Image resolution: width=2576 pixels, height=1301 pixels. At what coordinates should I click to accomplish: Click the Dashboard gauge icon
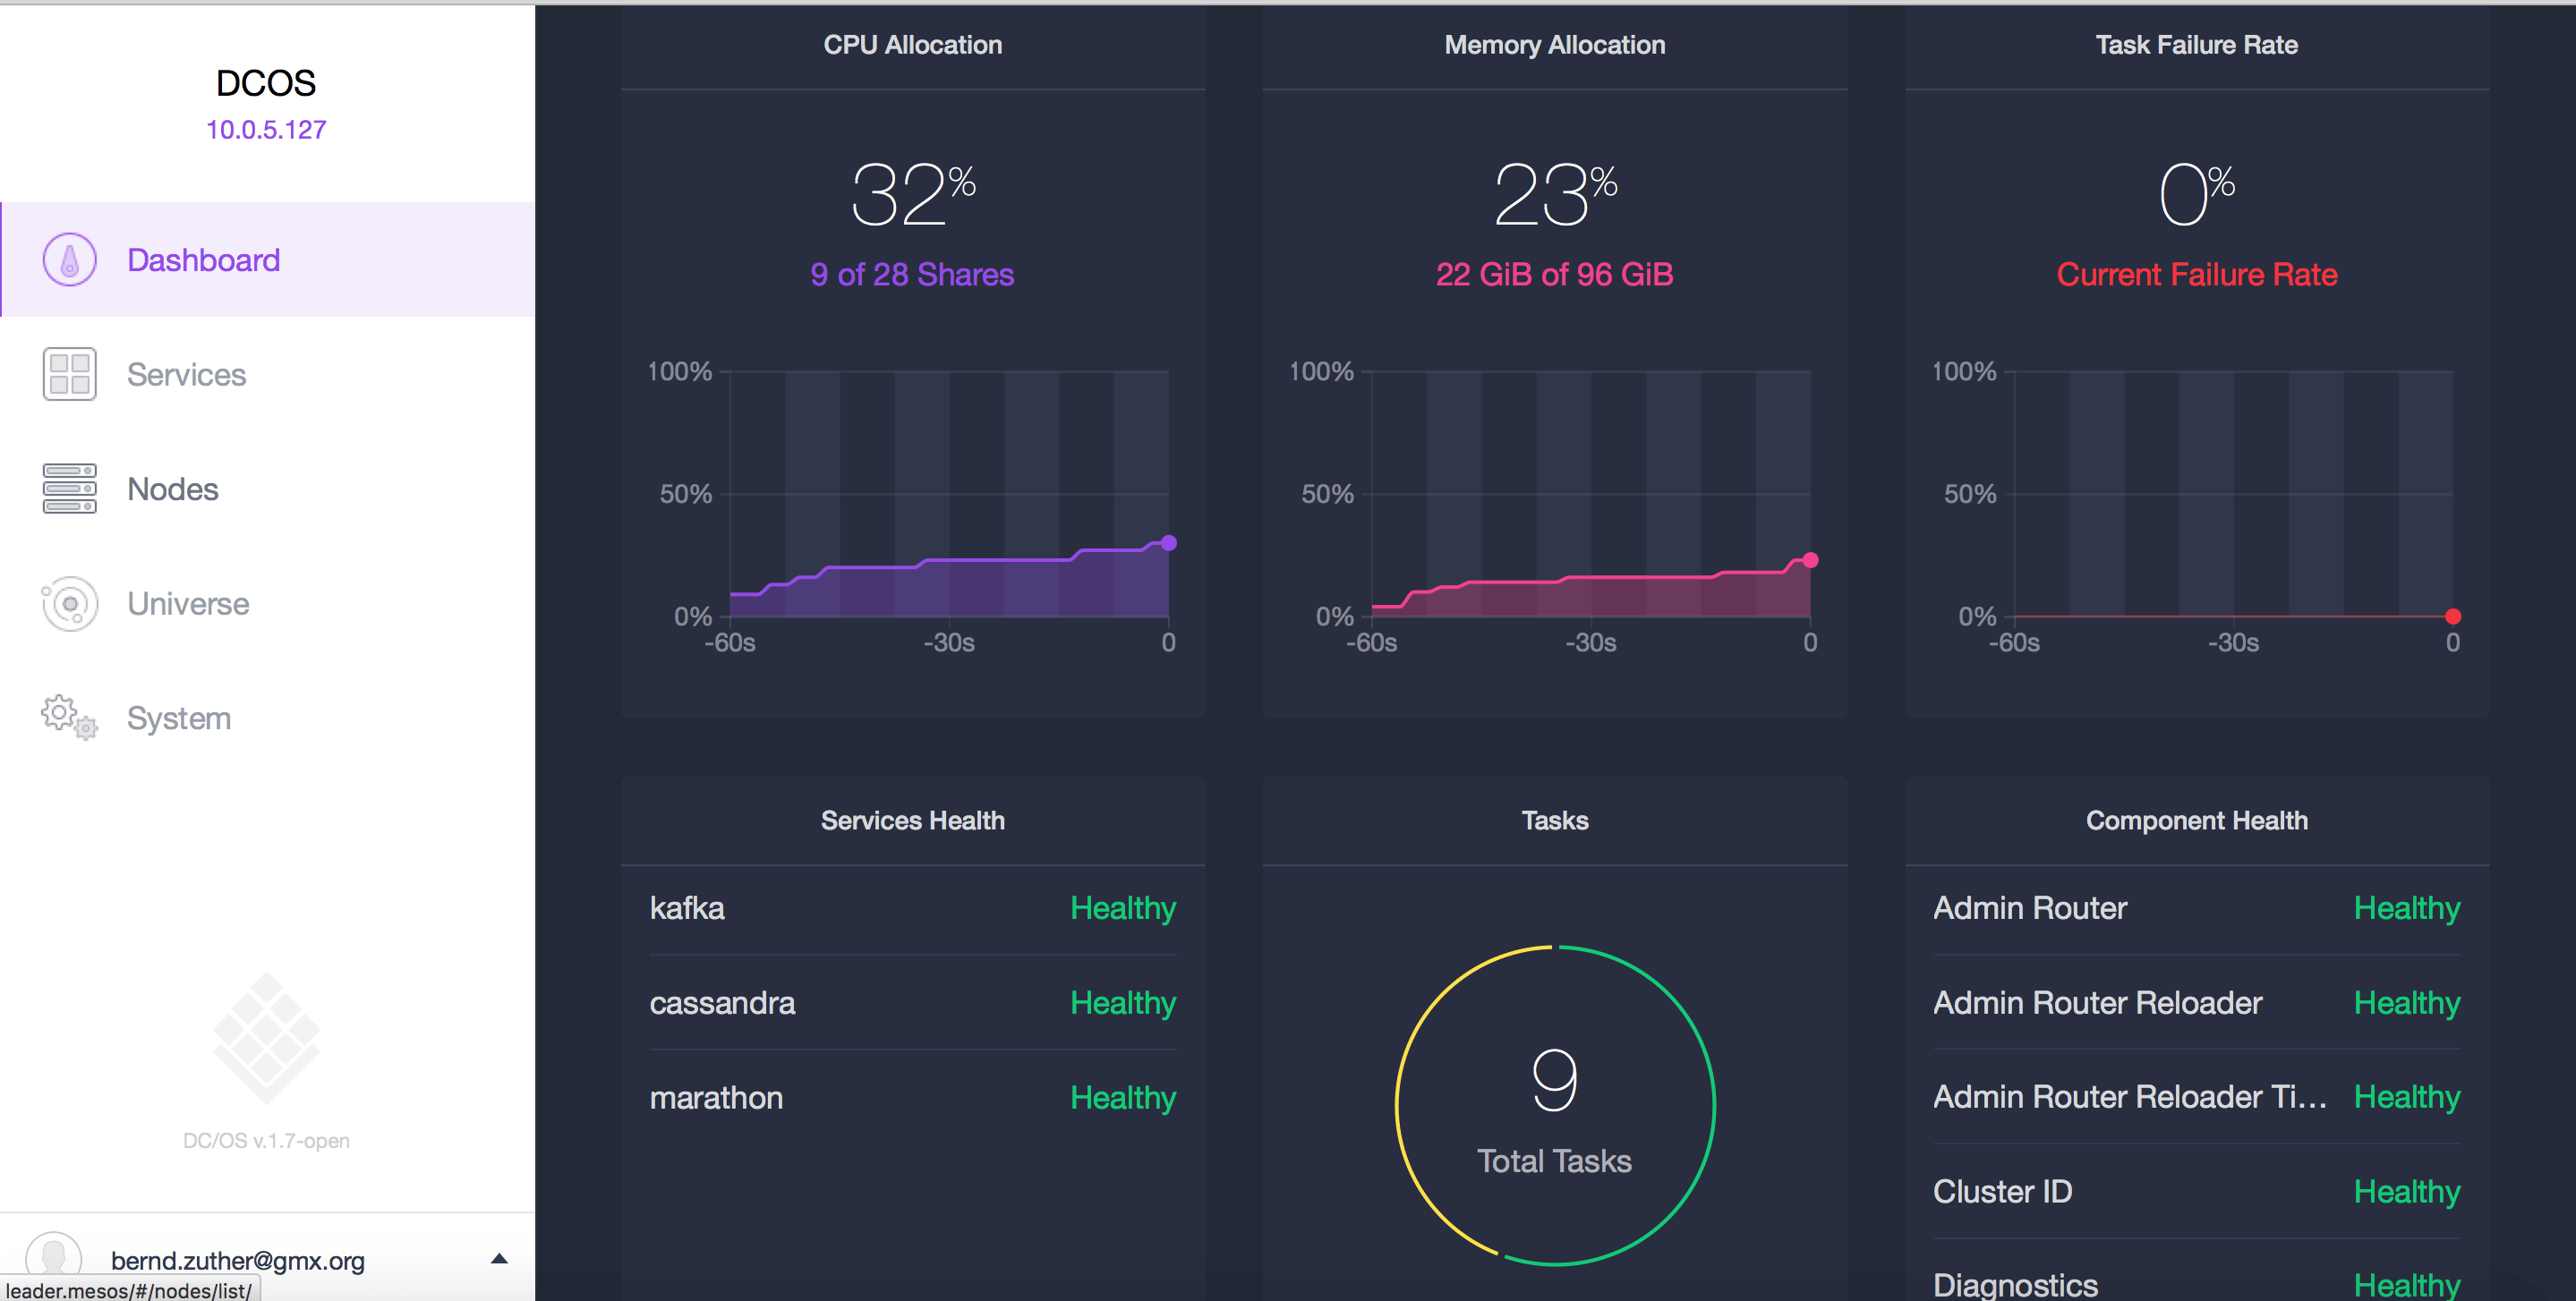click(x=69, y=260)
